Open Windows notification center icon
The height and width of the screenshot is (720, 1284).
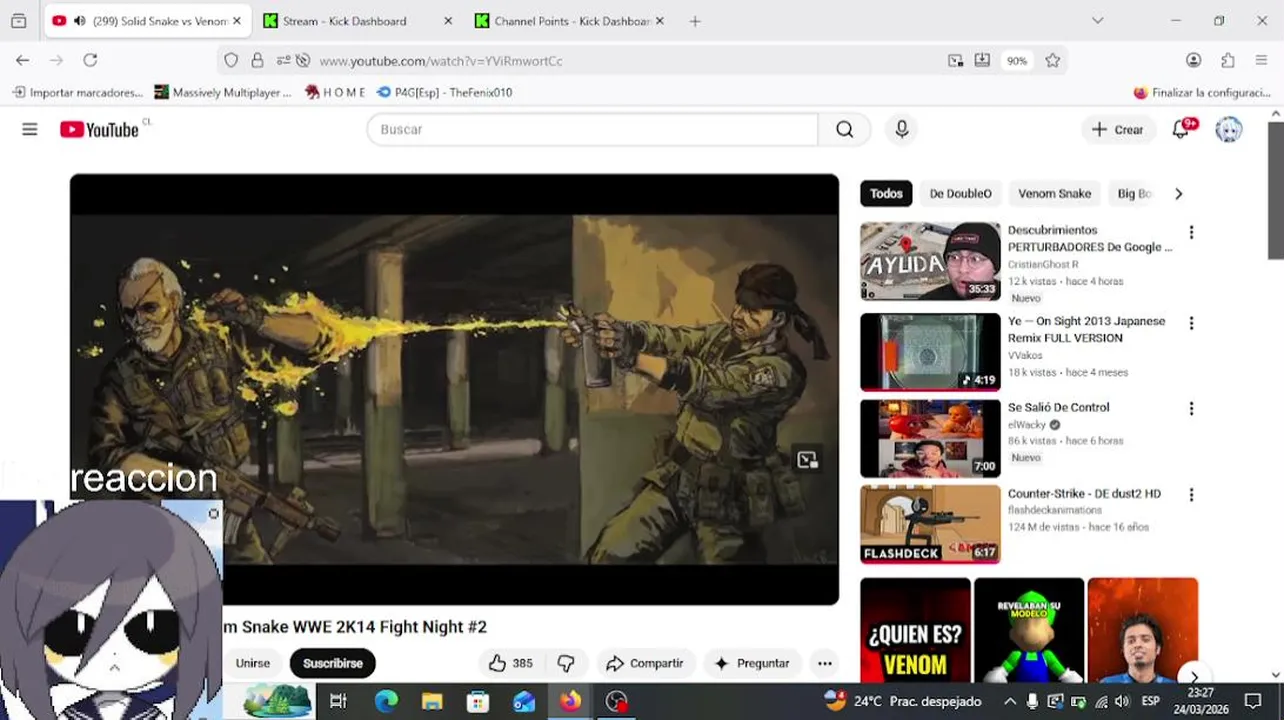coord(1253,702)
